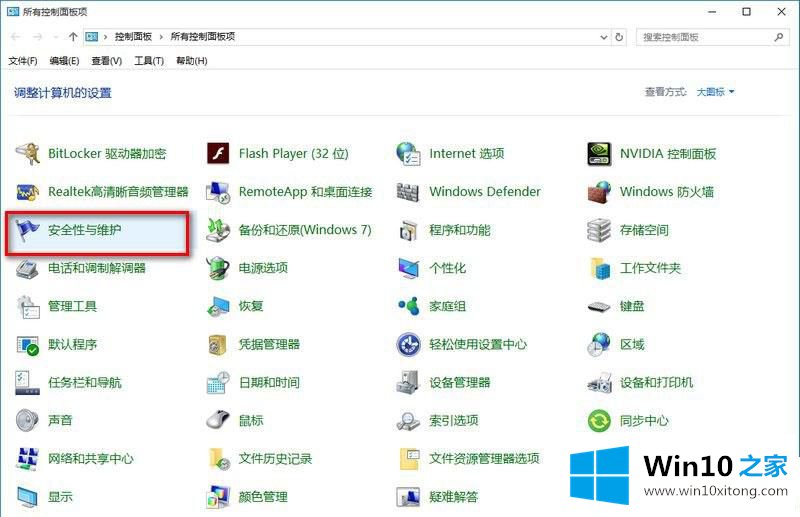The image size is (800, 517).
Task: Open Windows Defender wall icon
Action: coord(408,192)
